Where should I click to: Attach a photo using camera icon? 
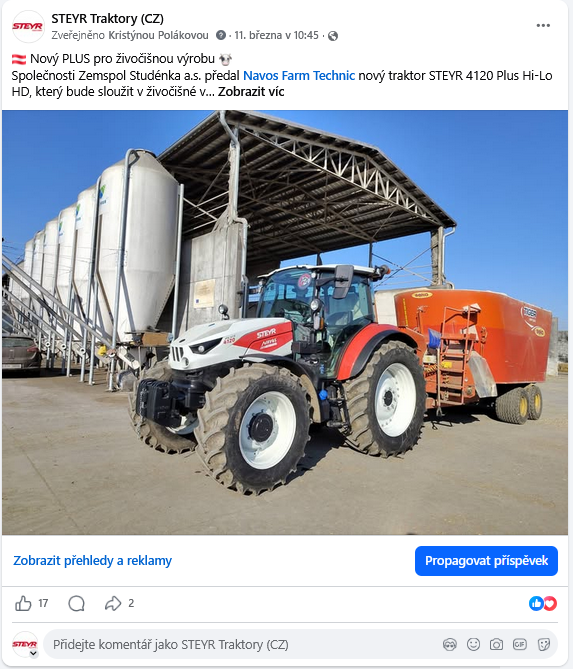pos(496,644)
